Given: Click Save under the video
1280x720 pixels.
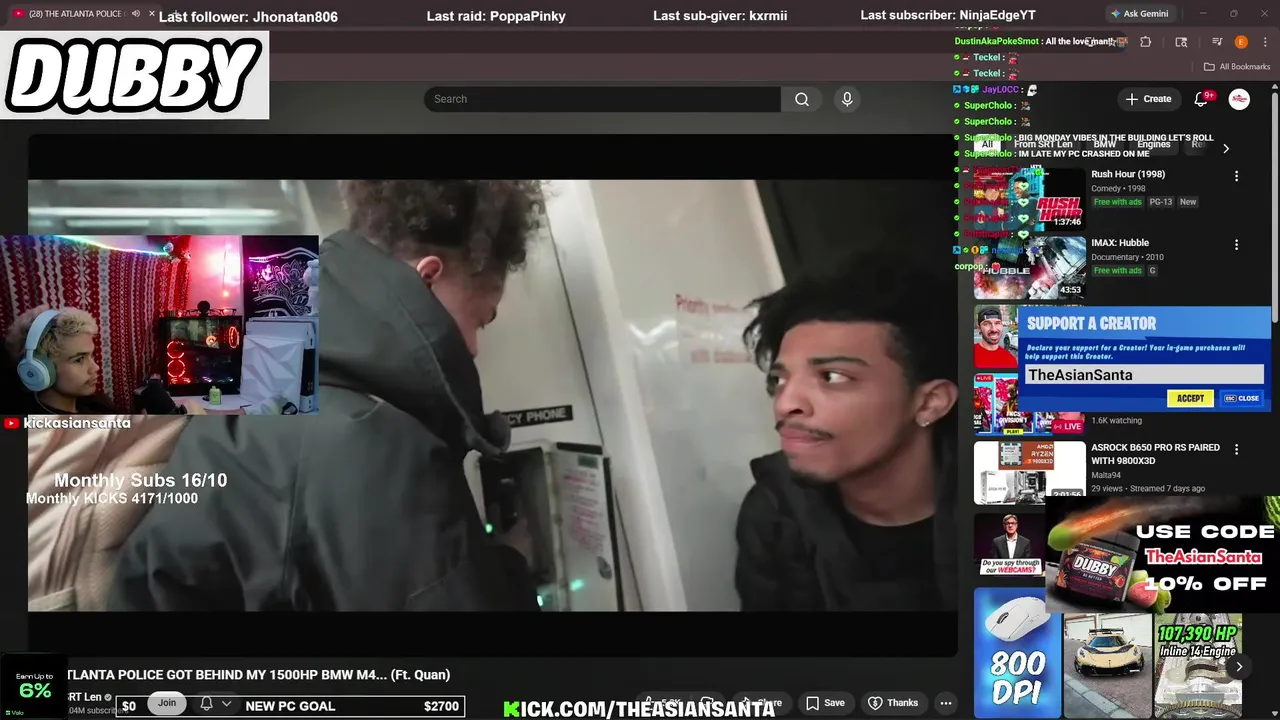Looking at the screenshot, I should coord(825,703).
